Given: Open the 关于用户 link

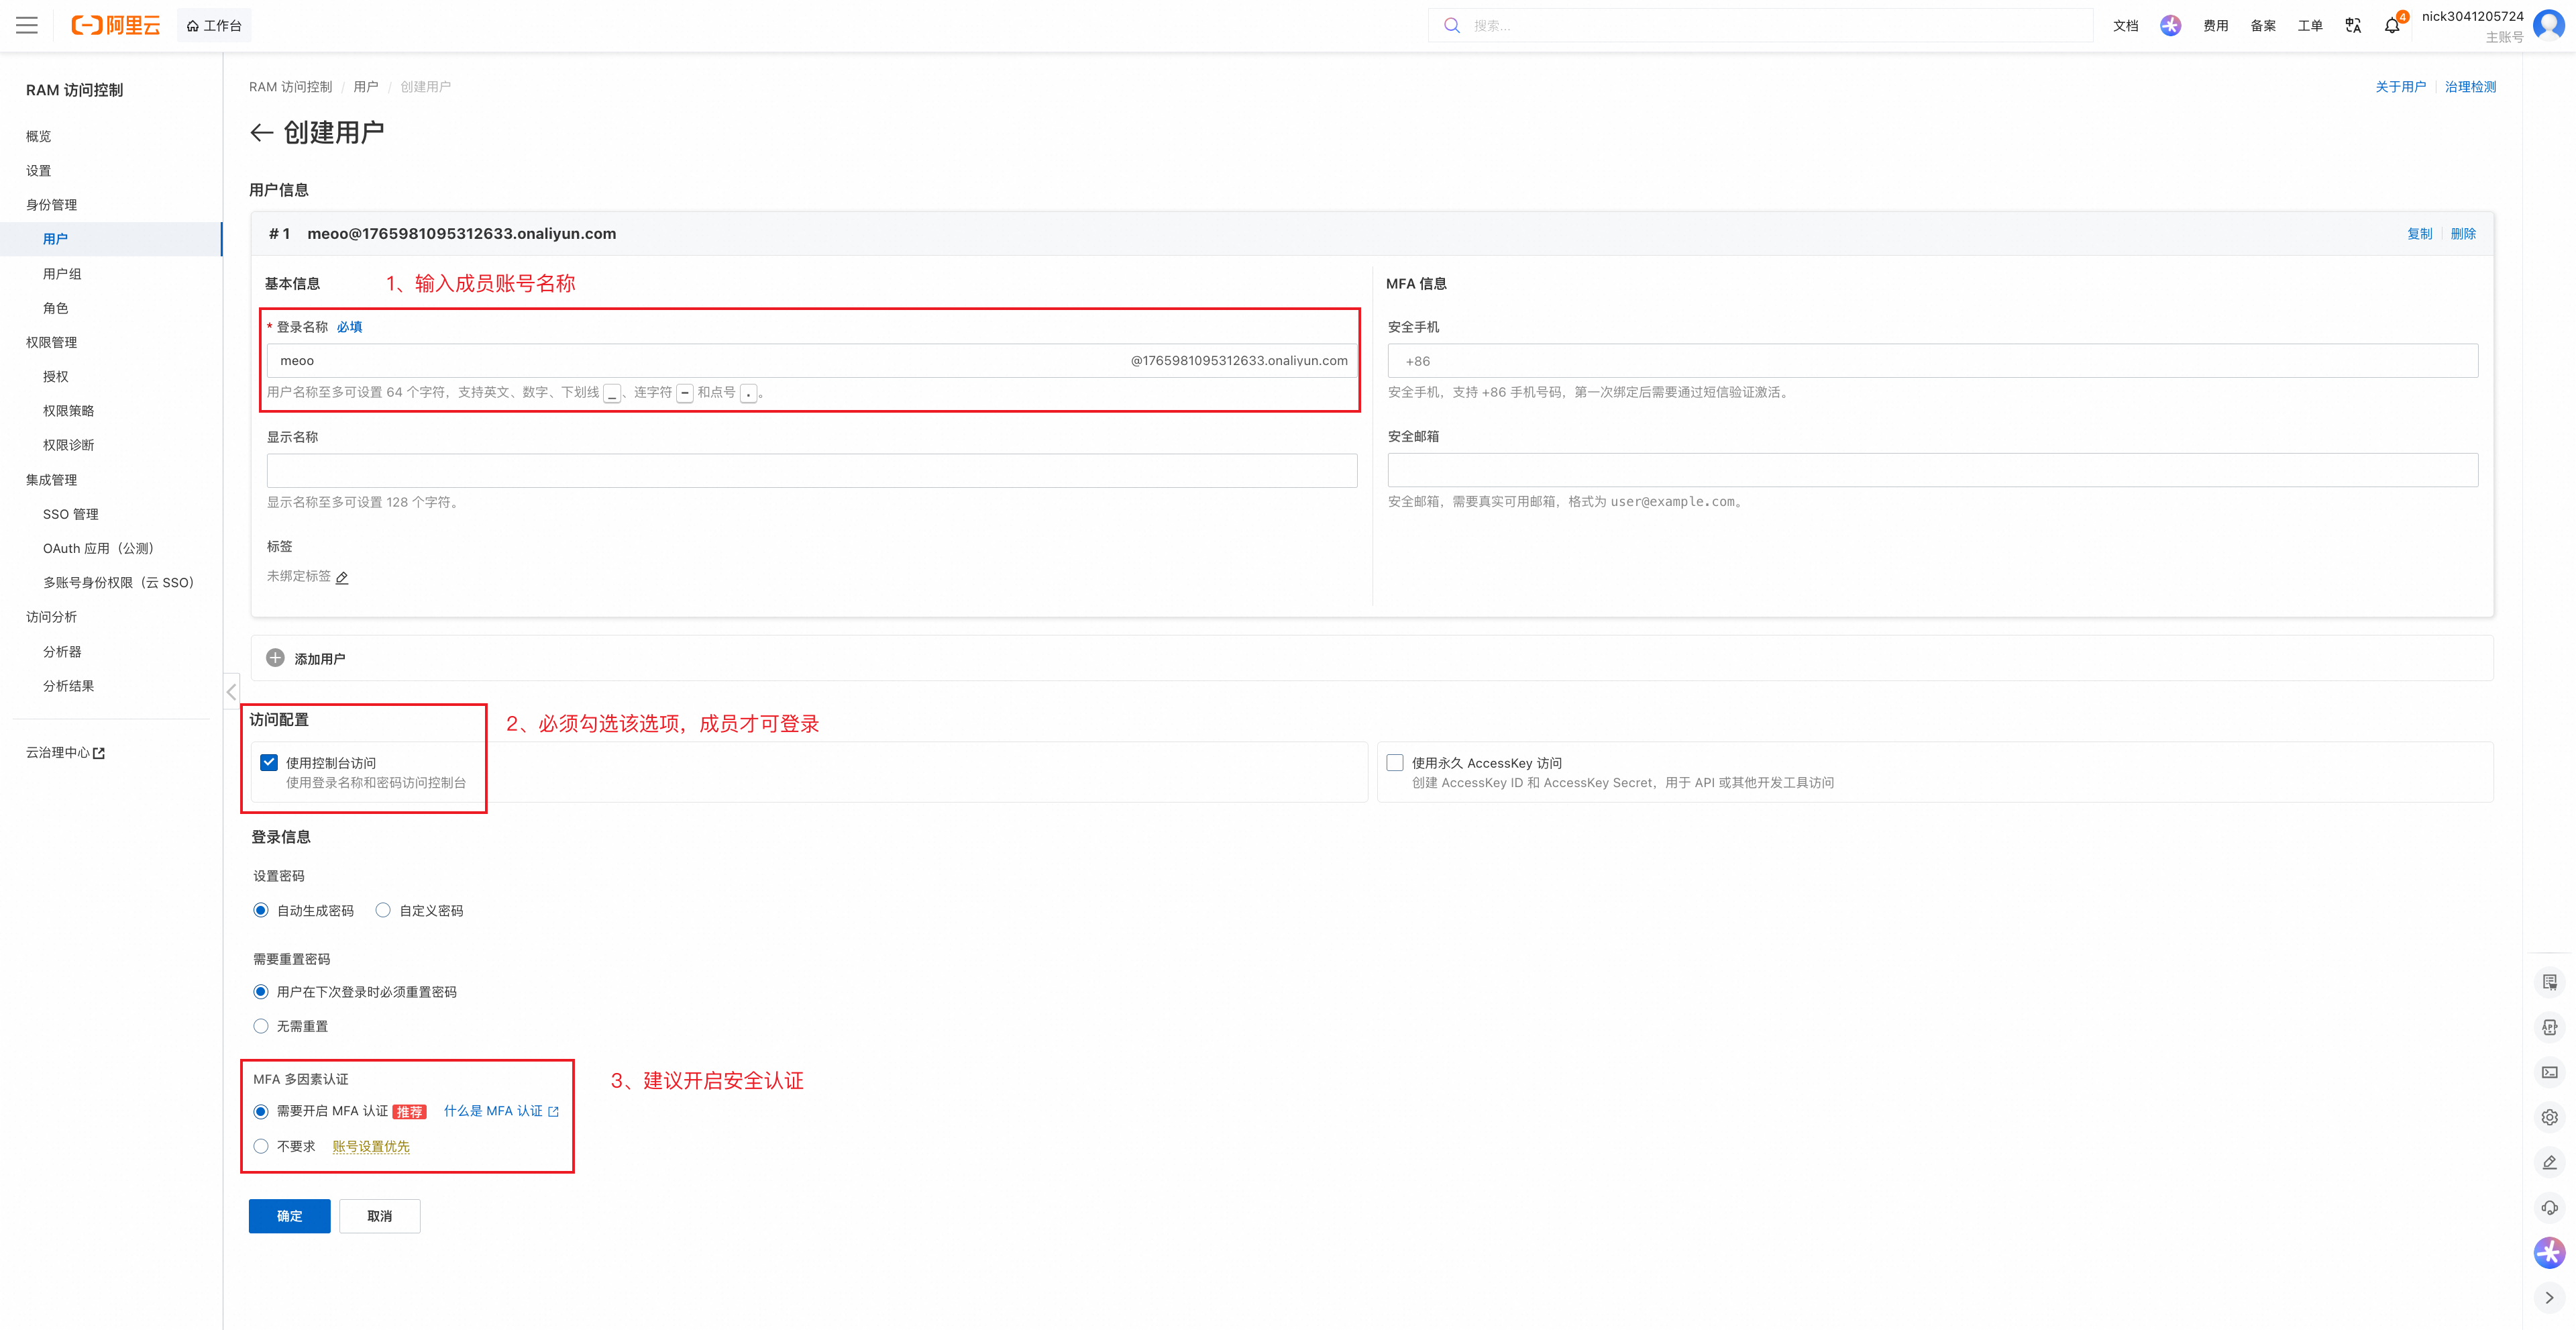Looking at the screenshot, I should [x=2400, y=87].
